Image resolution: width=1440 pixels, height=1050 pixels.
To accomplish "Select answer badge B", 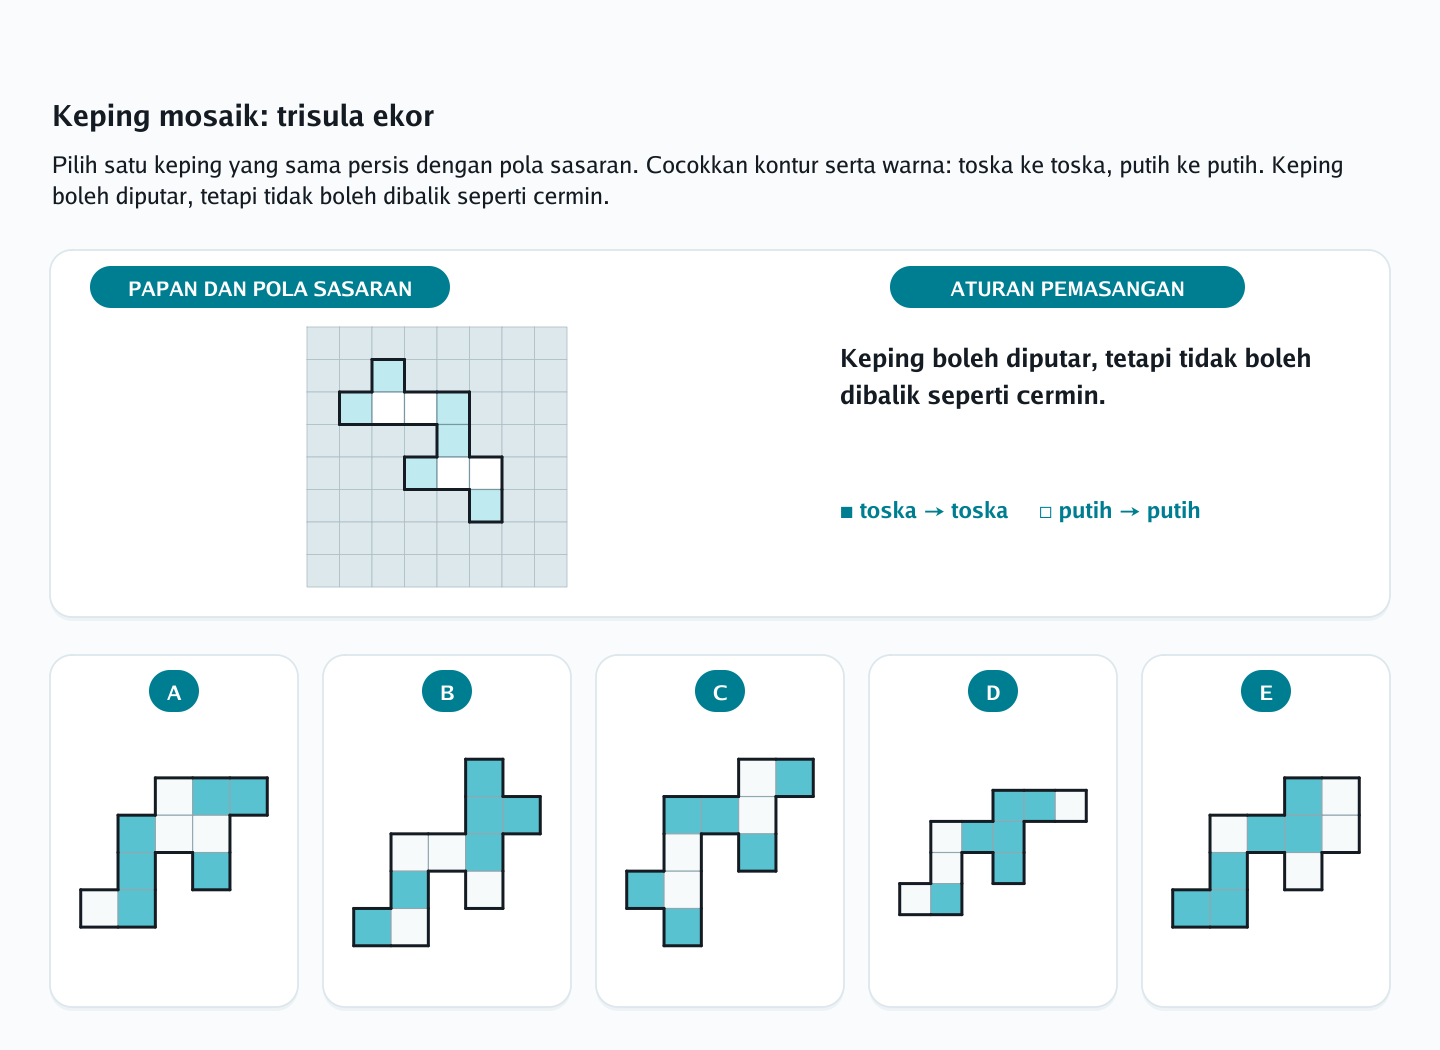I will coord(447,692).
